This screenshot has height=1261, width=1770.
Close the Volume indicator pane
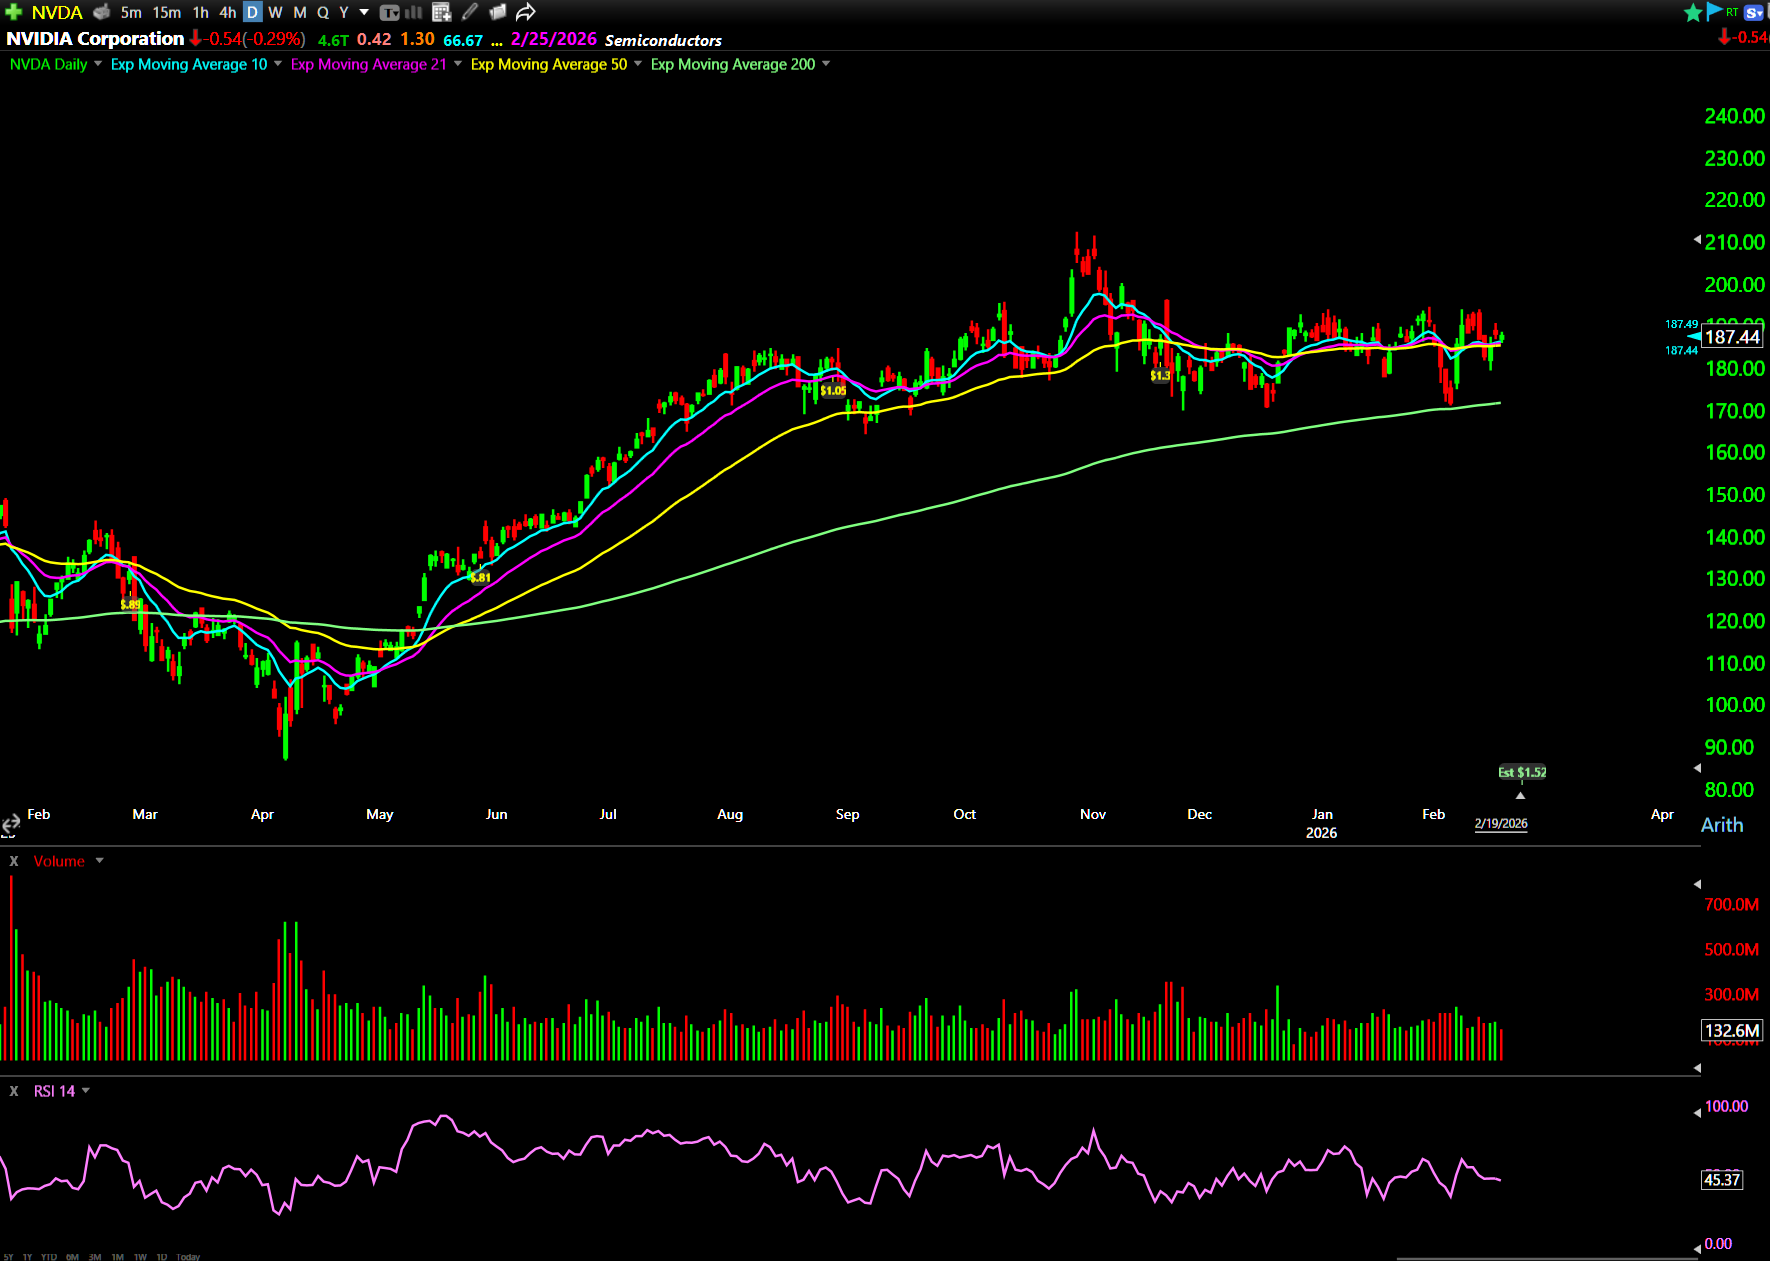coord(14,861)
